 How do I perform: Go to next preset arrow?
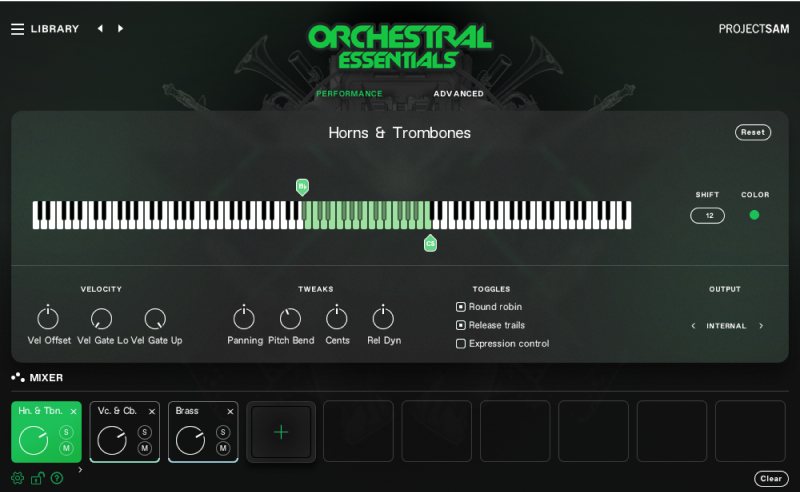click(120, 29)
